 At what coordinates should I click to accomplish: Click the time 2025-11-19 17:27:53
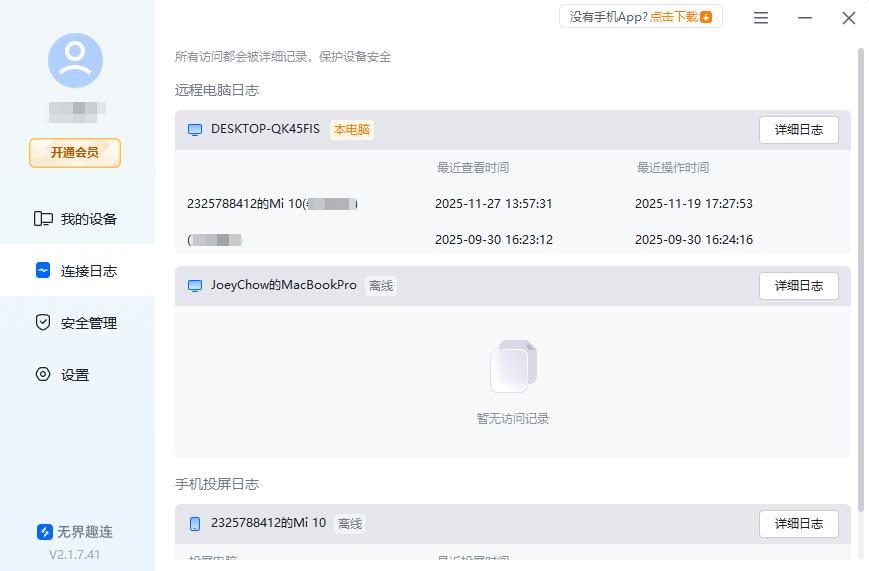[x=693, y=203]
